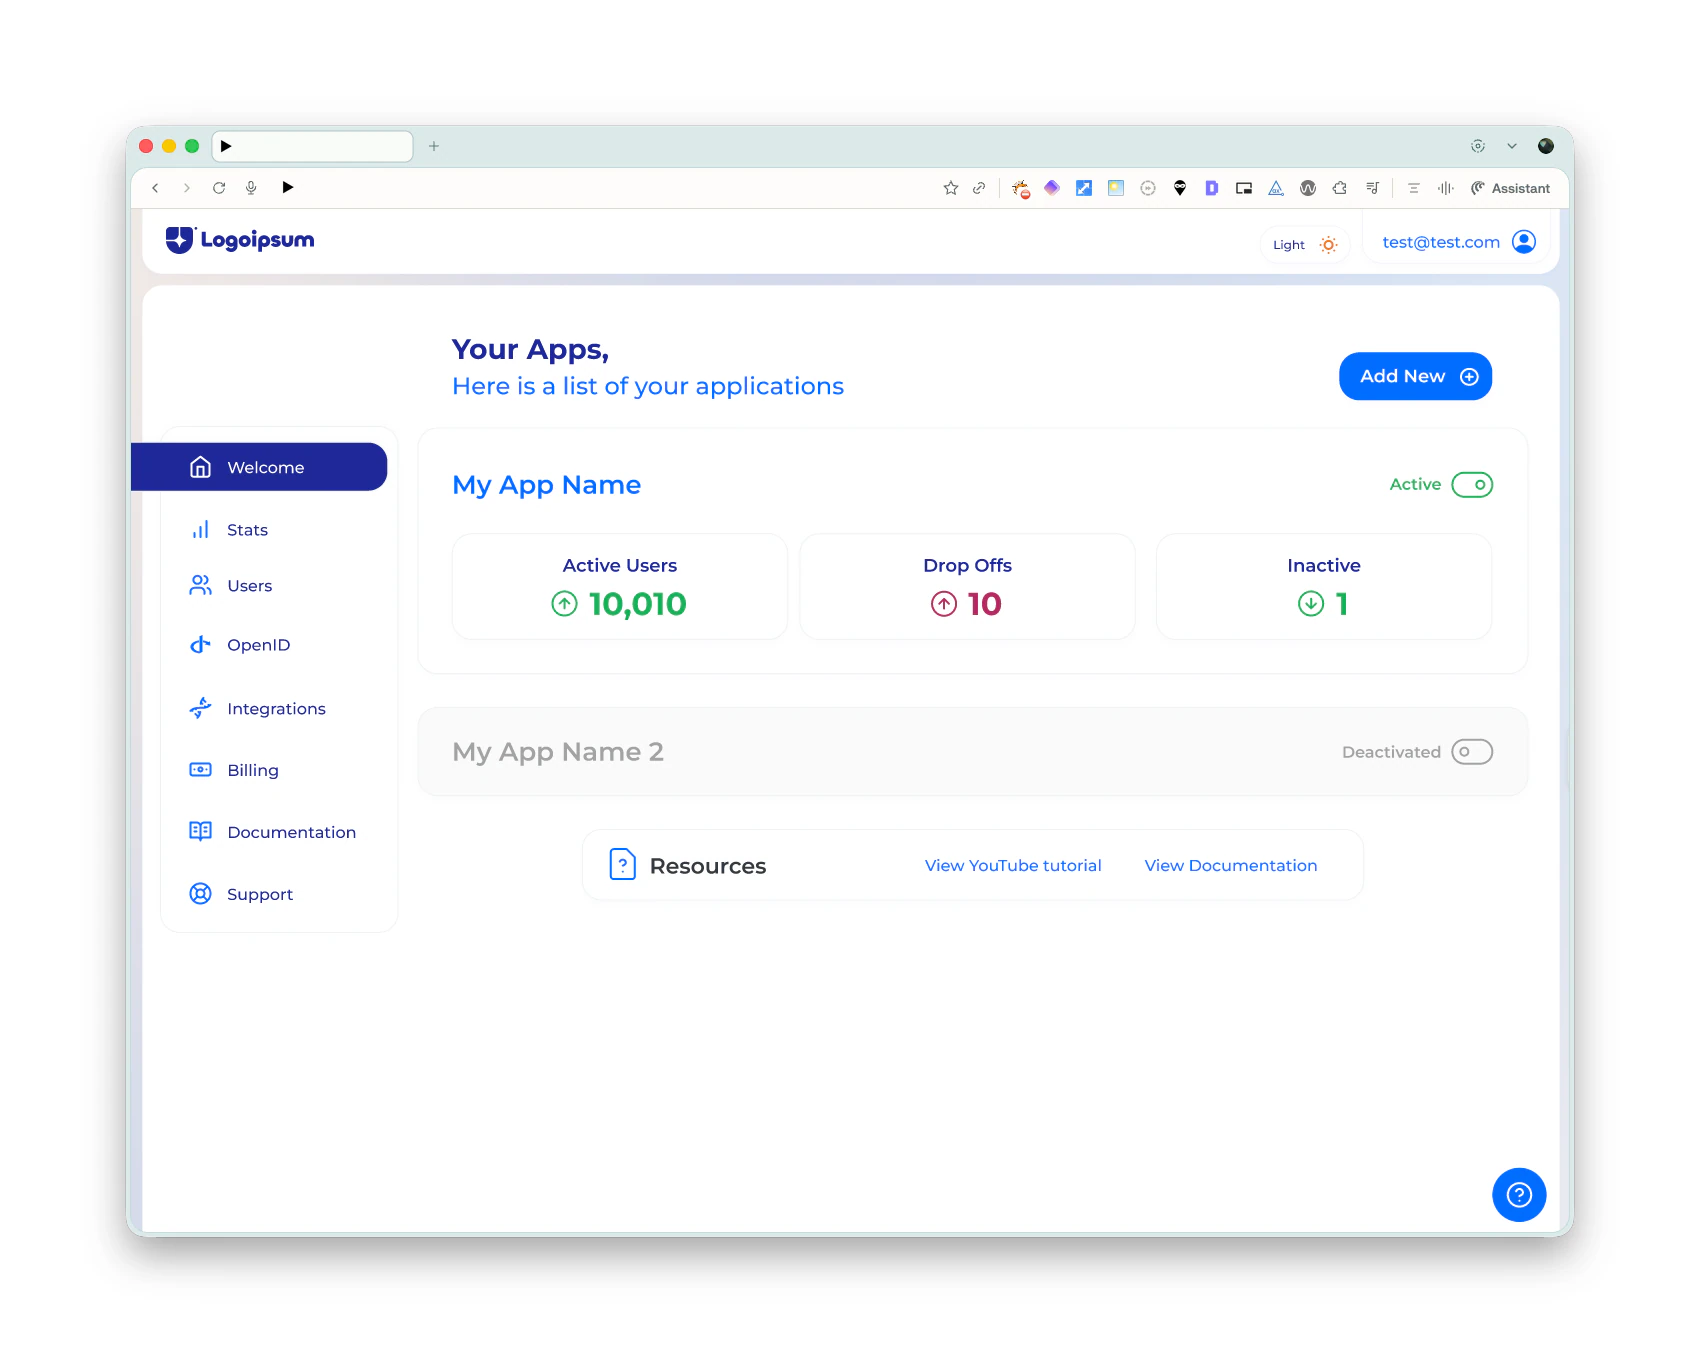Open the Assistant button in toolbar

[x=1510, y=188]
